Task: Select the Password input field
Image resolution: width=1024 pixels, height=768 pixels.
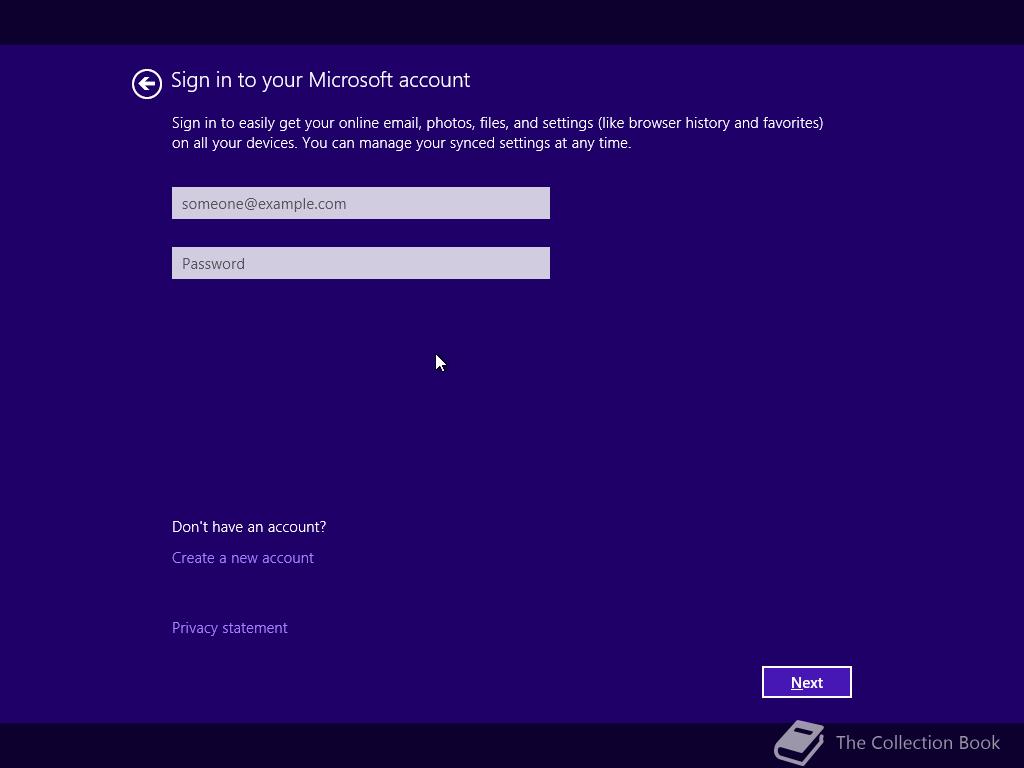Action: tap(360, 263)
